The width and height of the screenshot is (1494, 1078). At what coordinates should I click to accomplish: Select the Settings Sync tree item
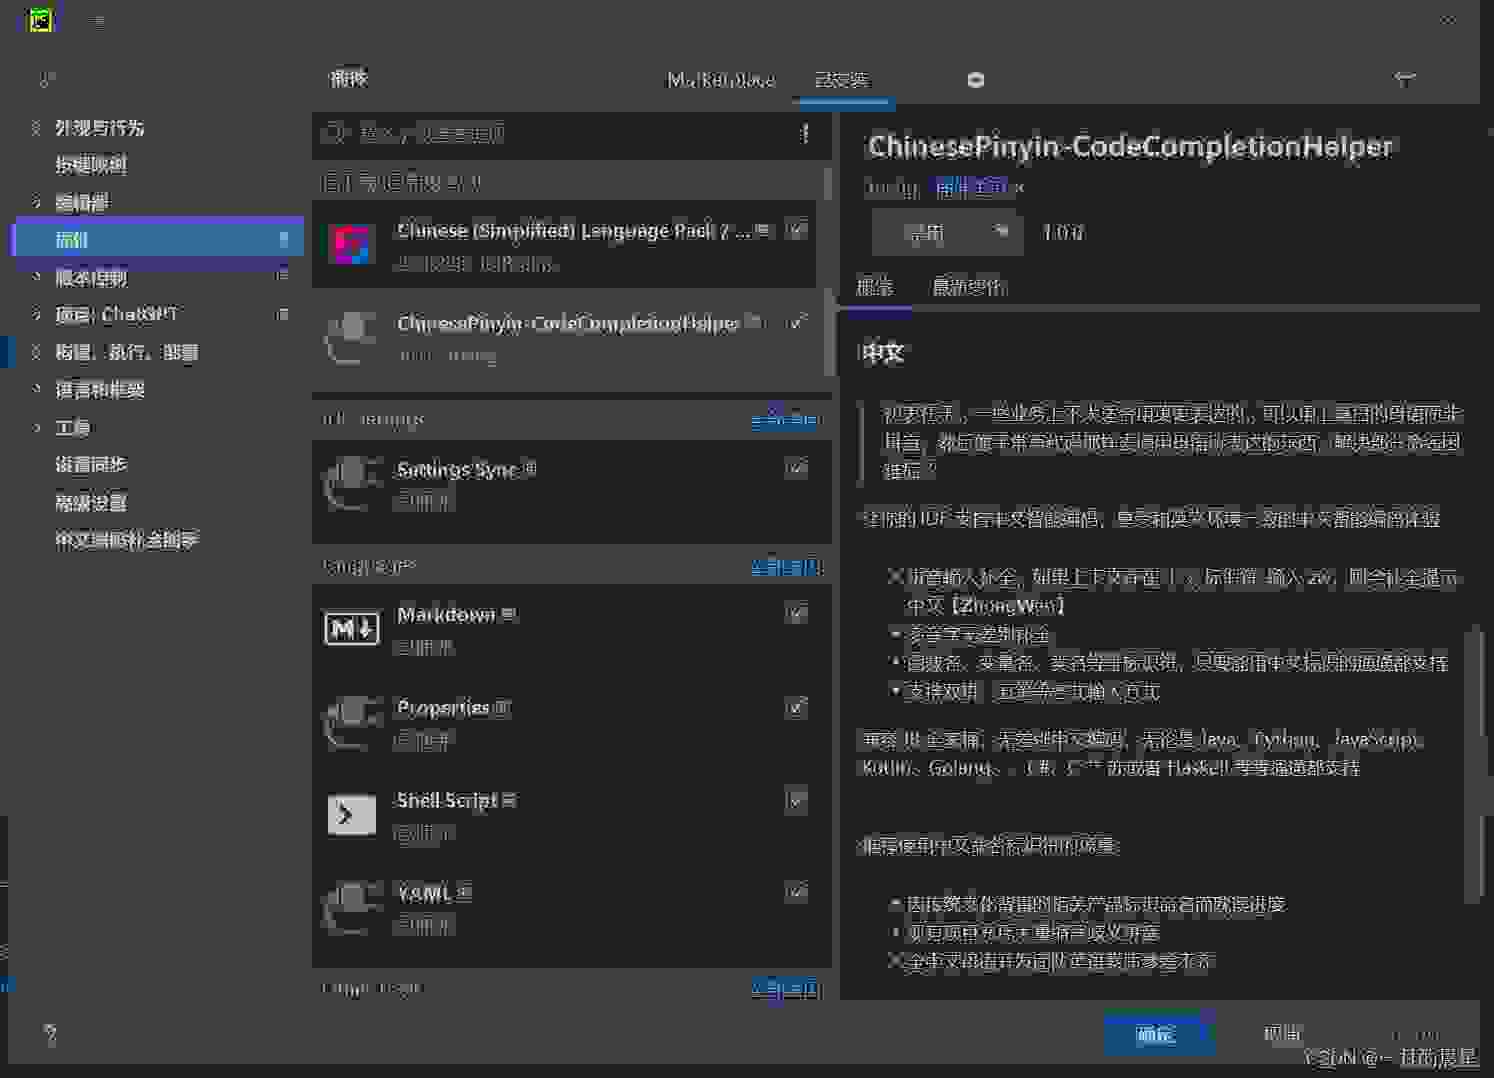[91, 465]
